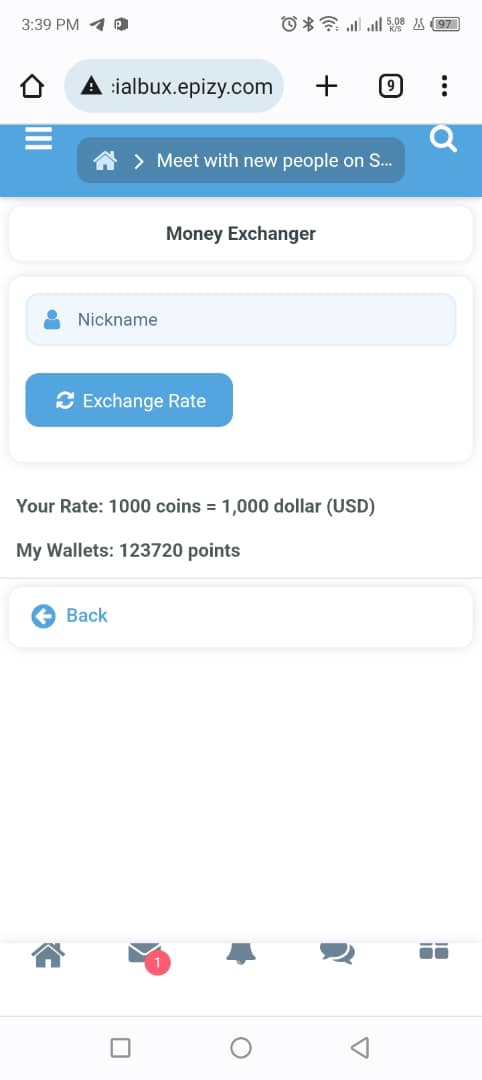Click the Exchange Rate button
Viewport: 482px width, 1080px height.
tap(129, 400)
